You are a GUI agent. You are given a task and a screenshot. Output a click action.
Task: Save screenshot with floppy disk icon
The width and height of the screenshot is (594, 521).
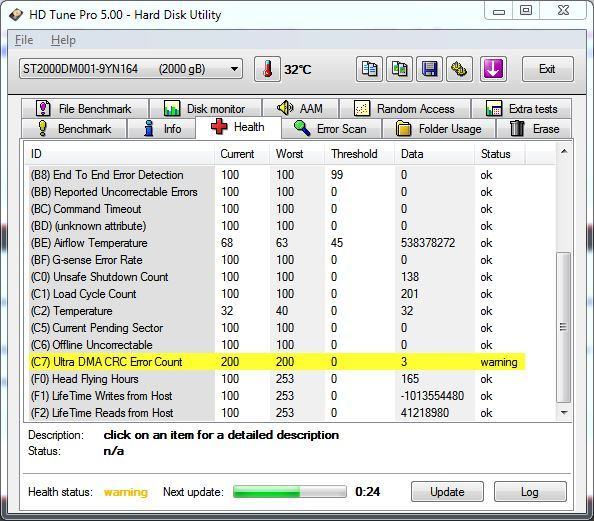pyautogui.click(x=429, y=69)
